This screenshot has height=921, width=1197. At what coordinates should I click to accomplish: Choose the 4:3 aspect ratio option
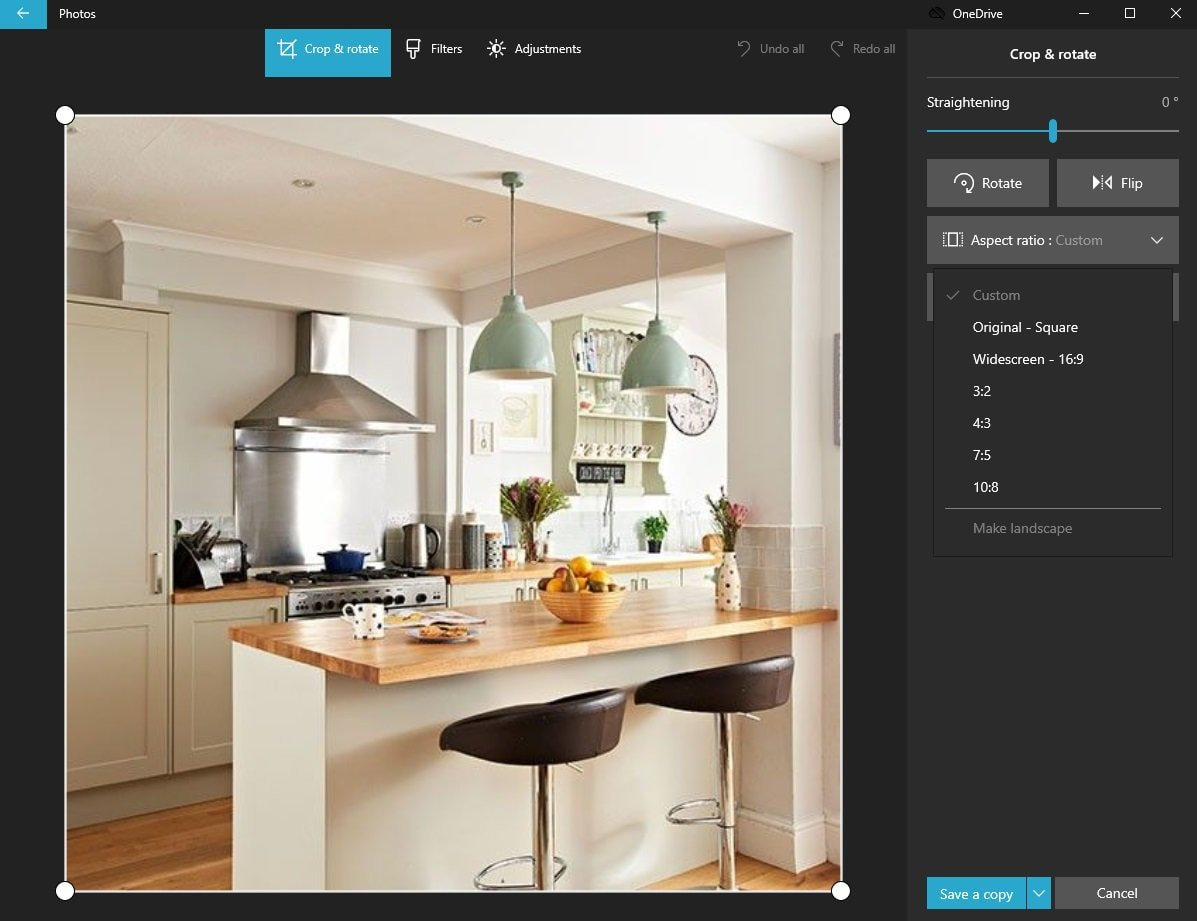coord(981,423)
